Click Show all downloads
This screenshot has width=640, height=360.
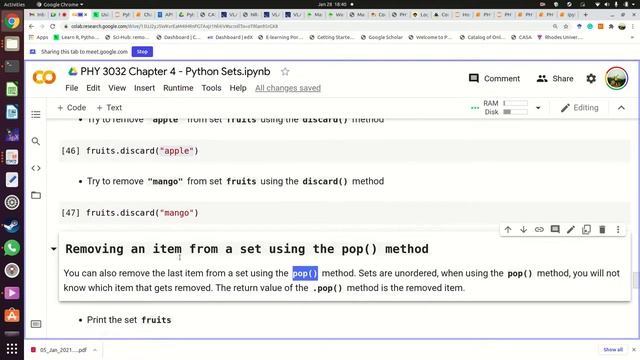coord(613,350)
